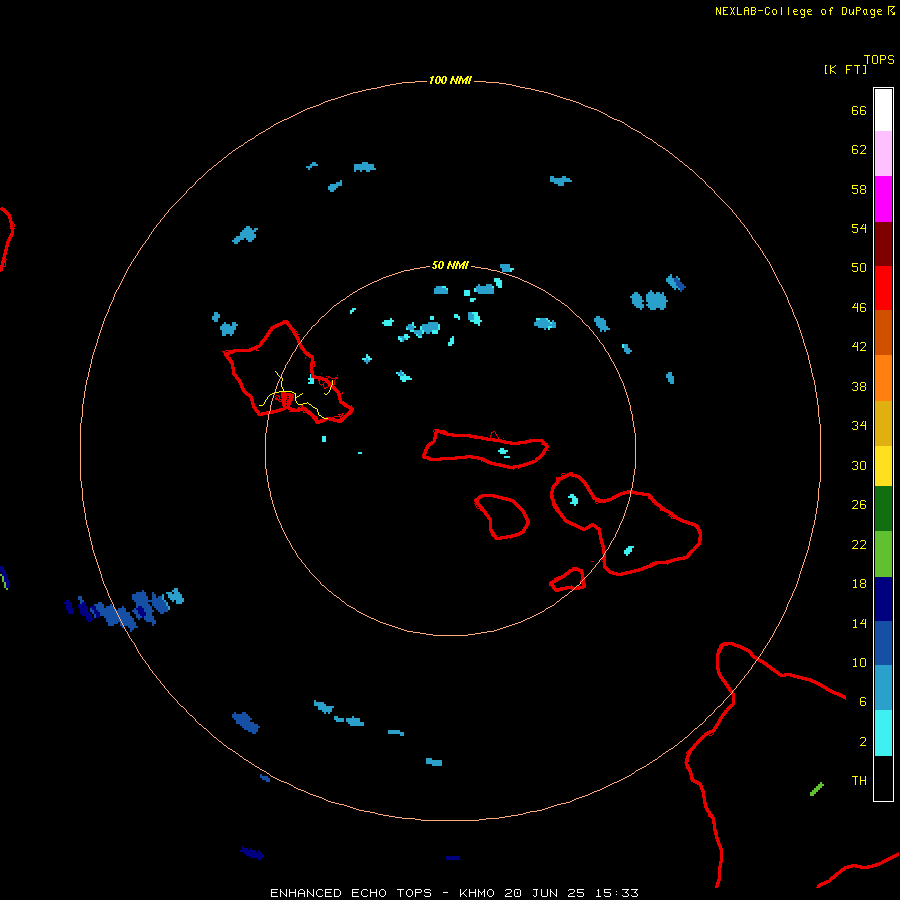Pick the bright orange legend swatch

[x=883, y=378]
